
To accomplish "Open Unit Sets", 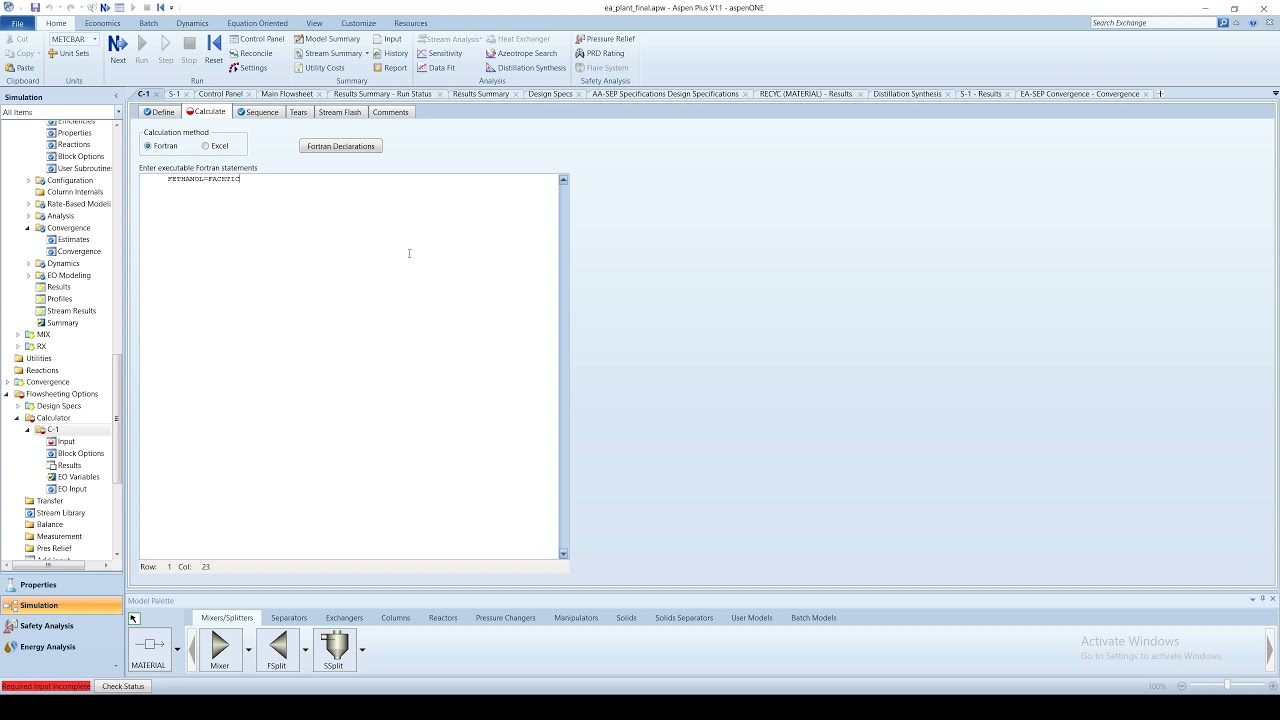I will pos(69,53).
